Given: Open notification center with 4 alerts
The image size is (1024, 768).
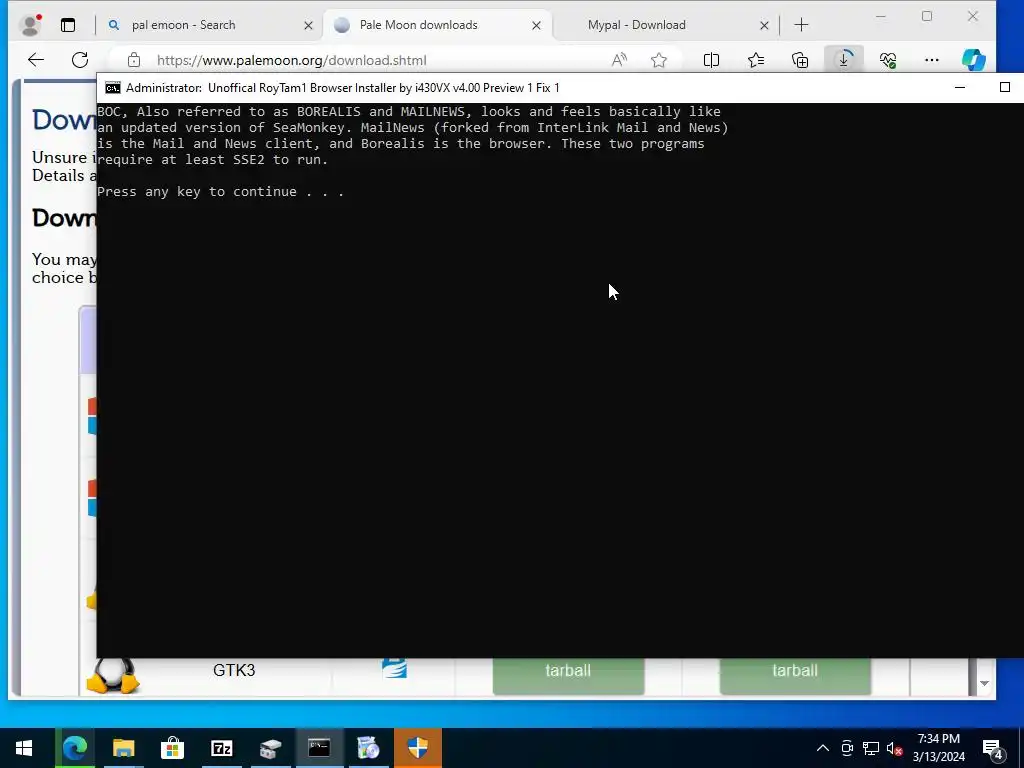Looking at the screenshot, I should [x=993, y=748].
